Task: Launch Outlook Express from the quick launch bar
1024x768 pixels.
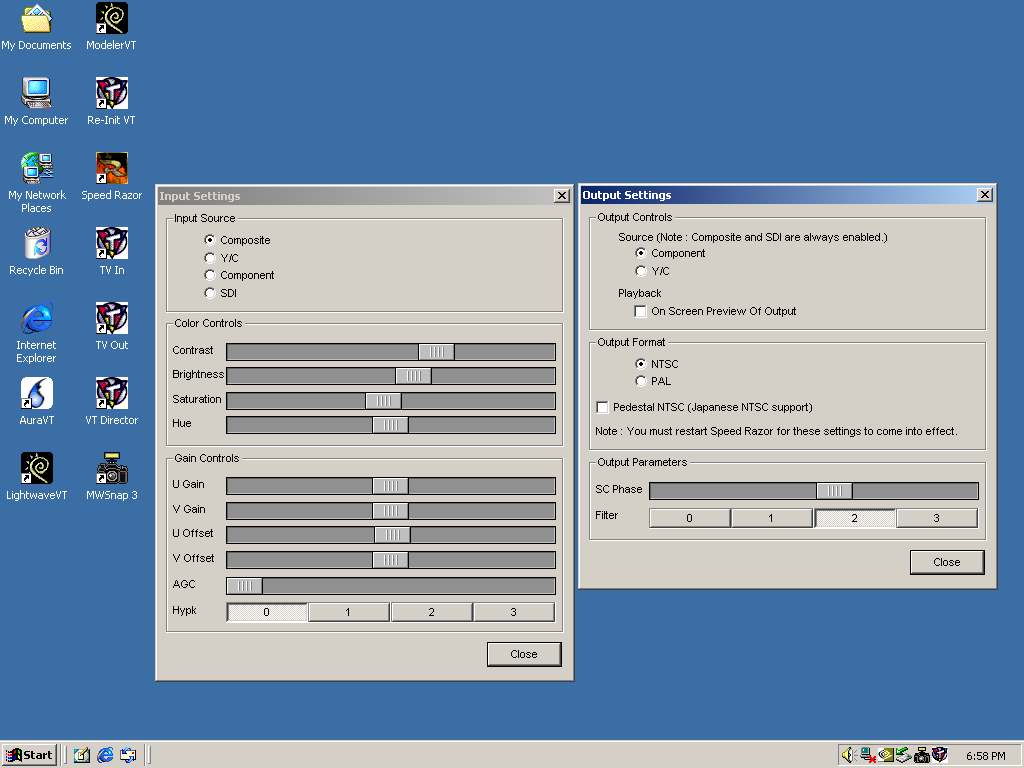Action: point(128,756)
